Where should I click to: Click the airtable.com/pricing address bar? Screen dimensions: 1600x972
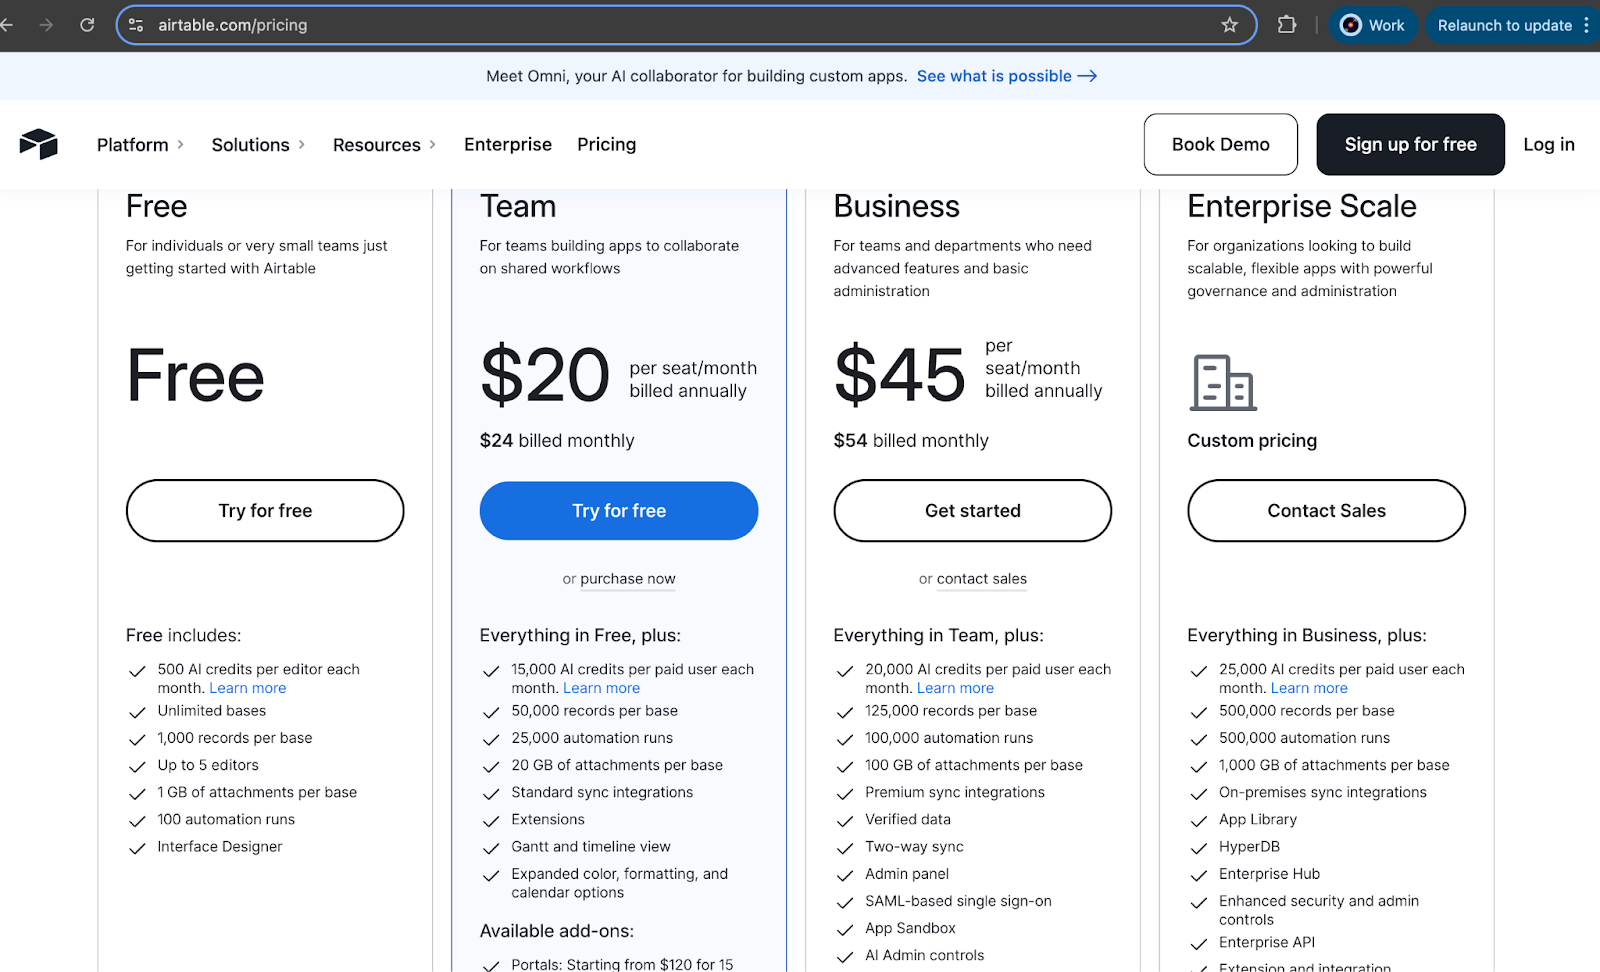click(686, 25)
